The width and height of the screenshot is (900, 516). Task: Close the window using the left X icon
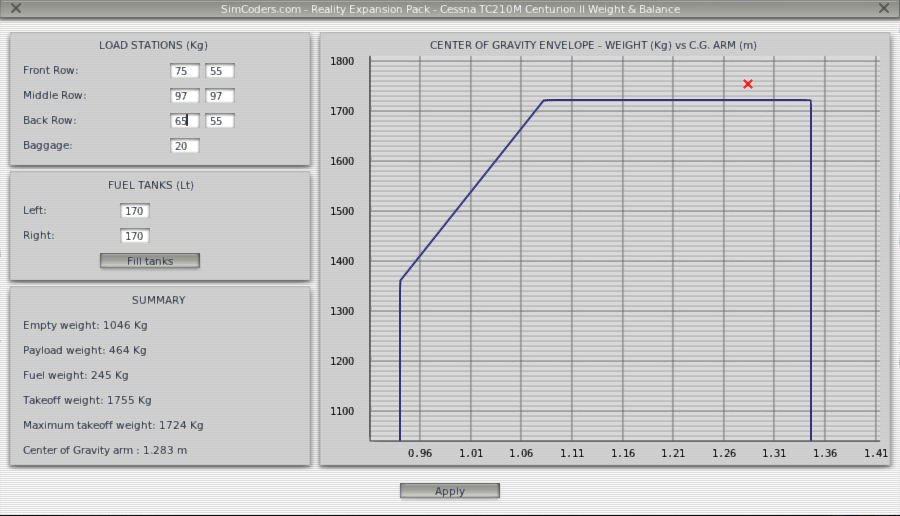coord(16,8)
